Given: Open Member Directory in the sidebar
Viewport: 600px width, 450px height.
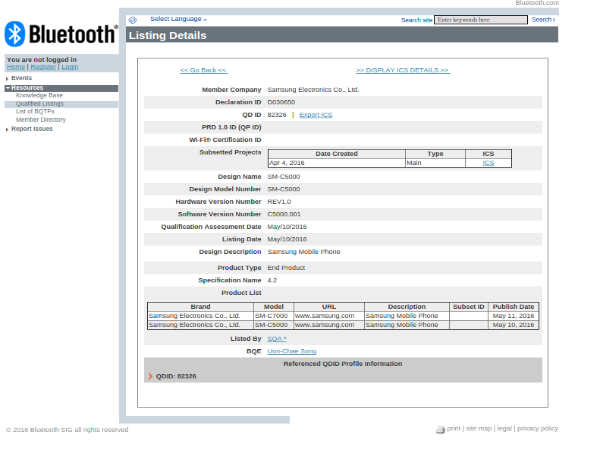Looking at the screenshot, I should (41, 119).
